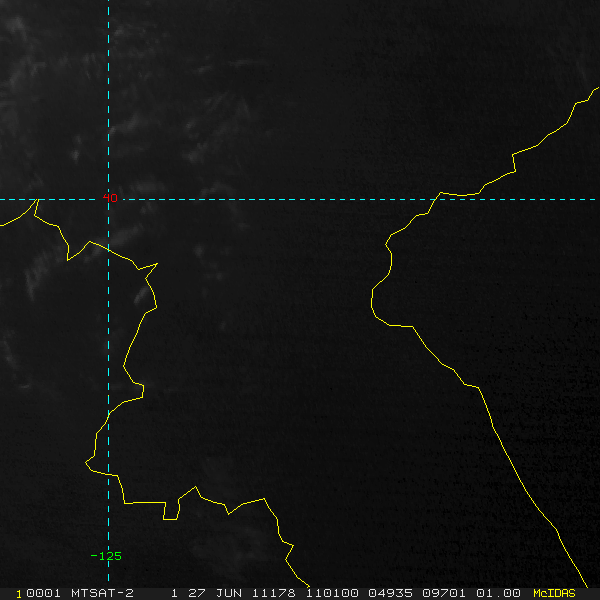Click the "0001" frame number text
Screen dimensions: 600x600
coord(43,593)
